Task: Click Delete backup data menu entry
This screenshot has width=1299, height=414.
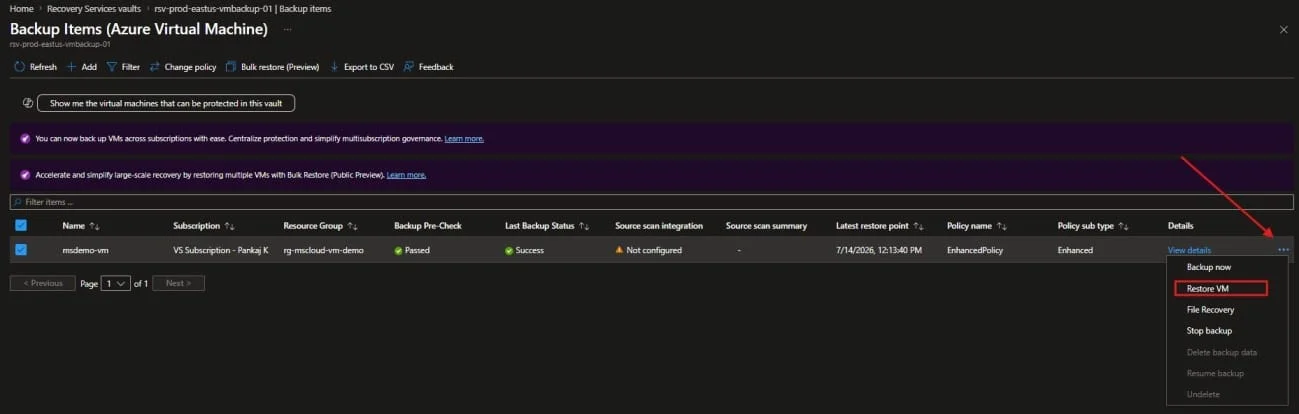Action: pos(1221,352)
